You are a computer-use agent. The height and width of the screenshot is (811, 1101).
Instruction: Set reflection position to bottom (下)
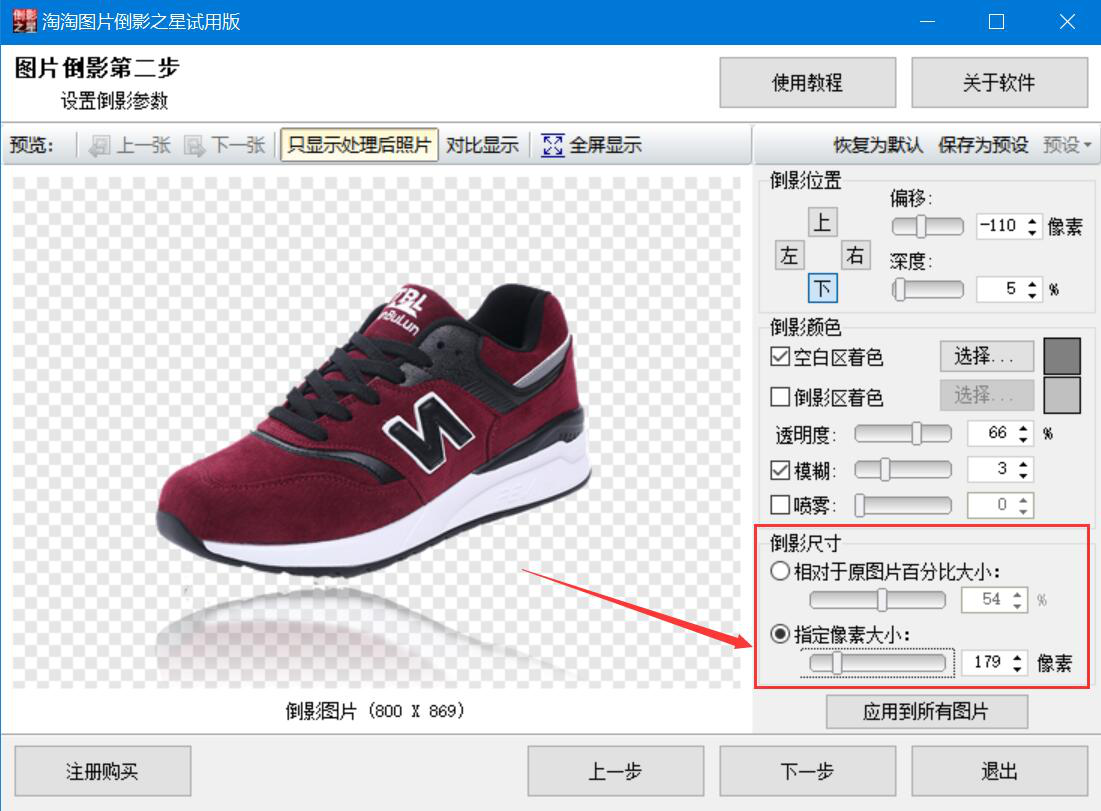tap(822, 289)
